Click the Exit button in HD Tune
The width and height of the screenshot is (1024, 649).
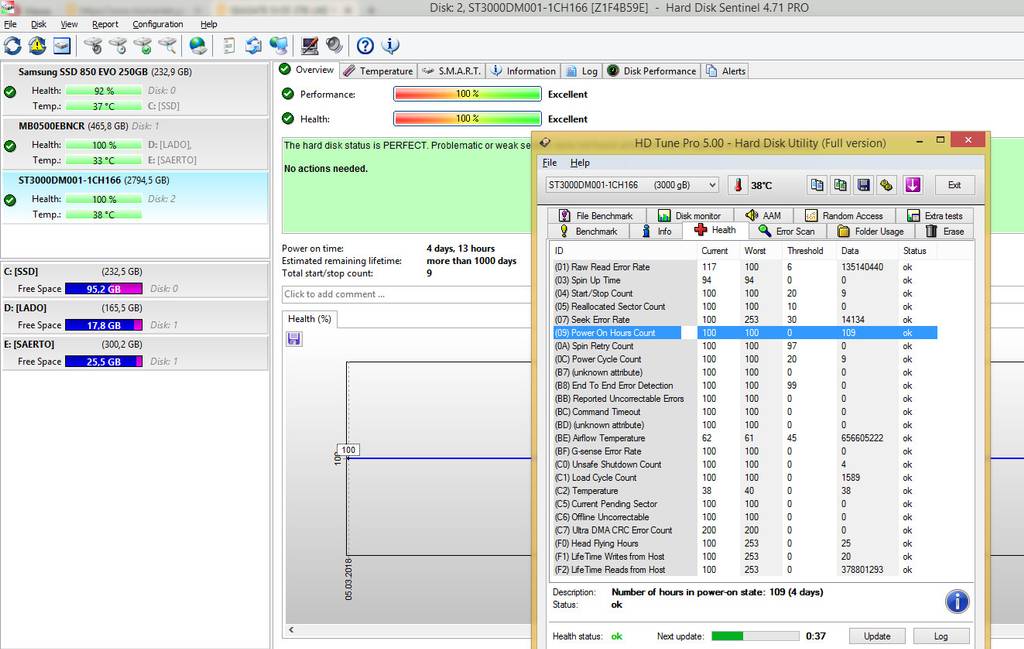tap(954, 185)
